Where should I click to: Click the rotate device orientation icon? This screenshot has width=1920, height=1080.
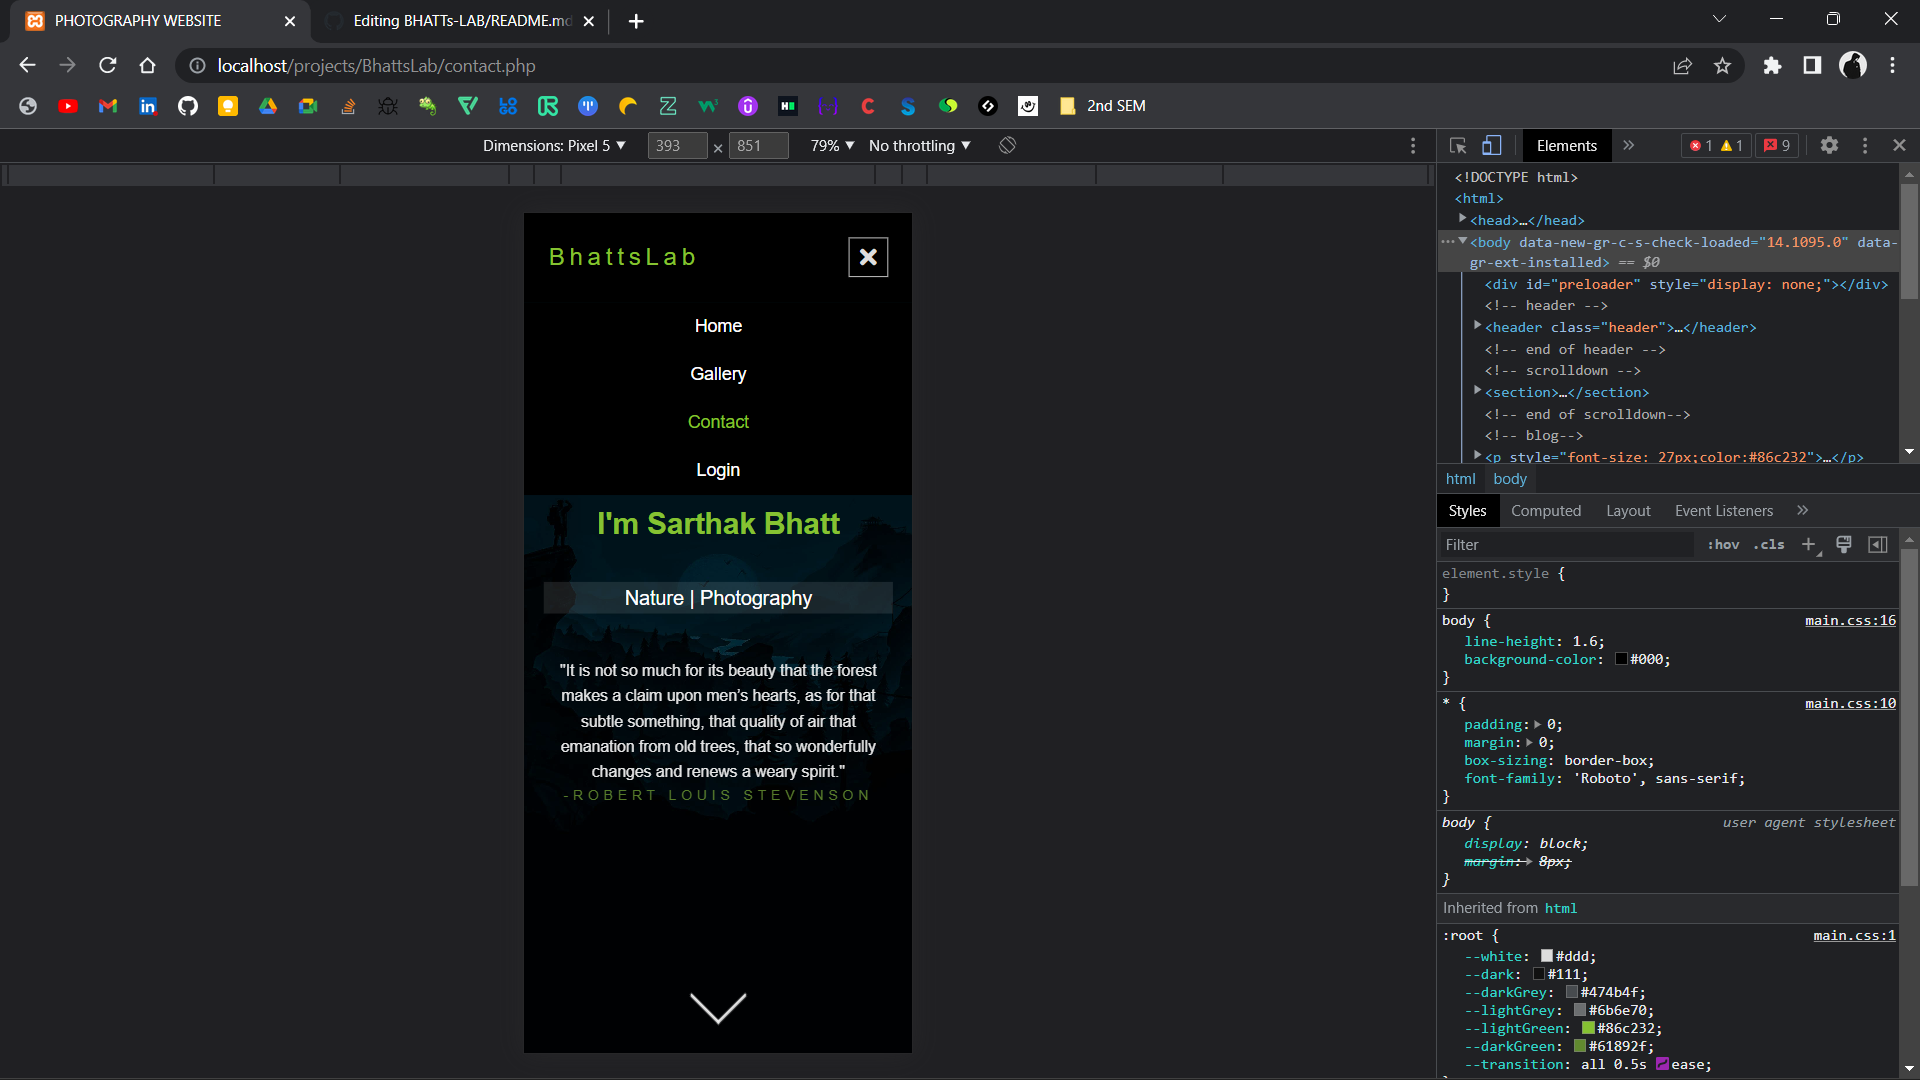[1007, 146]
